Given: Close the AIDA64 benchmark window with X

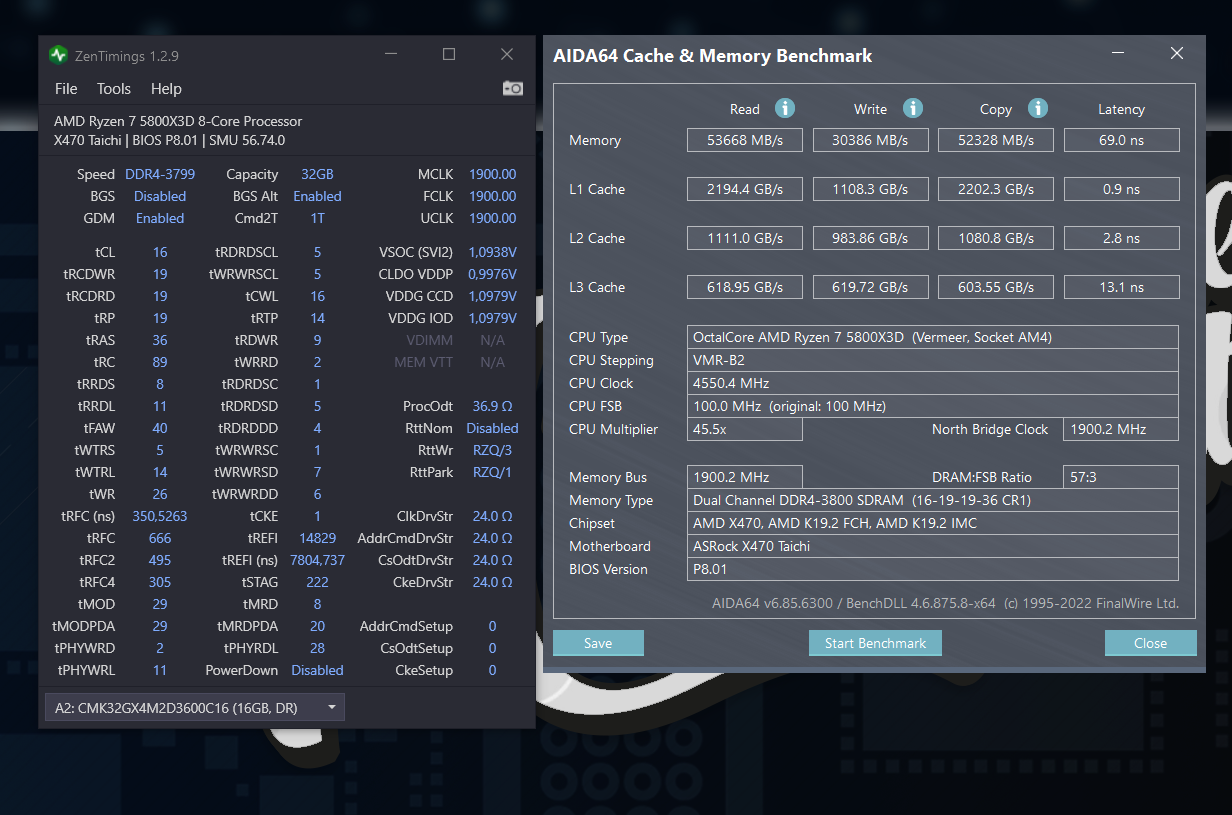Looking at the screenshot, I should [x=1177, y=55].
